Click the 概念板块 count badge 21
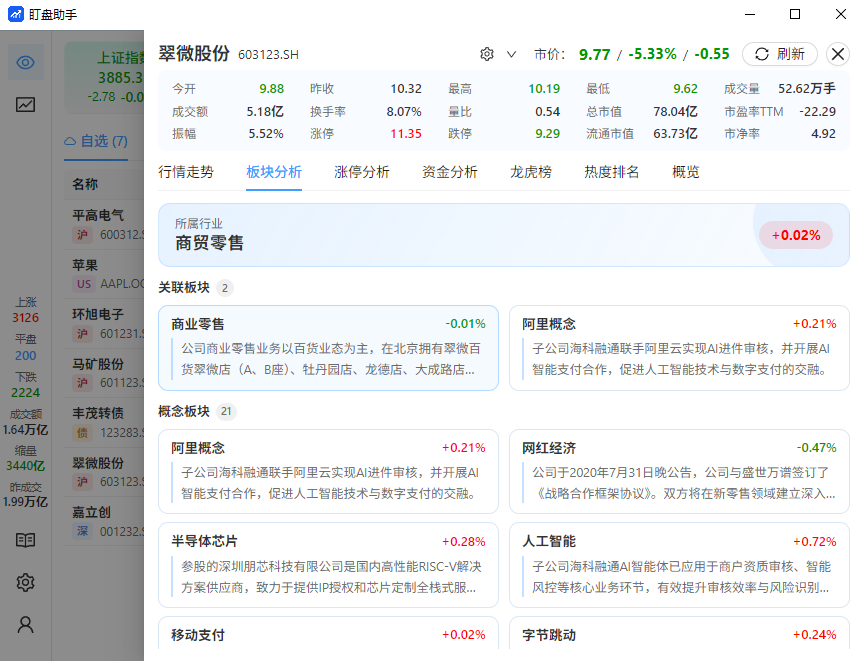Viewport: 864px width, 661px height. 226,411
